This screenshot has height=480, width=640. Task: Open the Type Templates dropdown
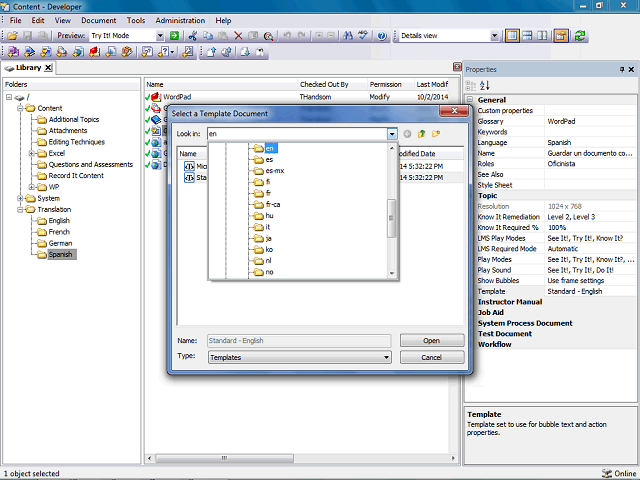point(386,358)
